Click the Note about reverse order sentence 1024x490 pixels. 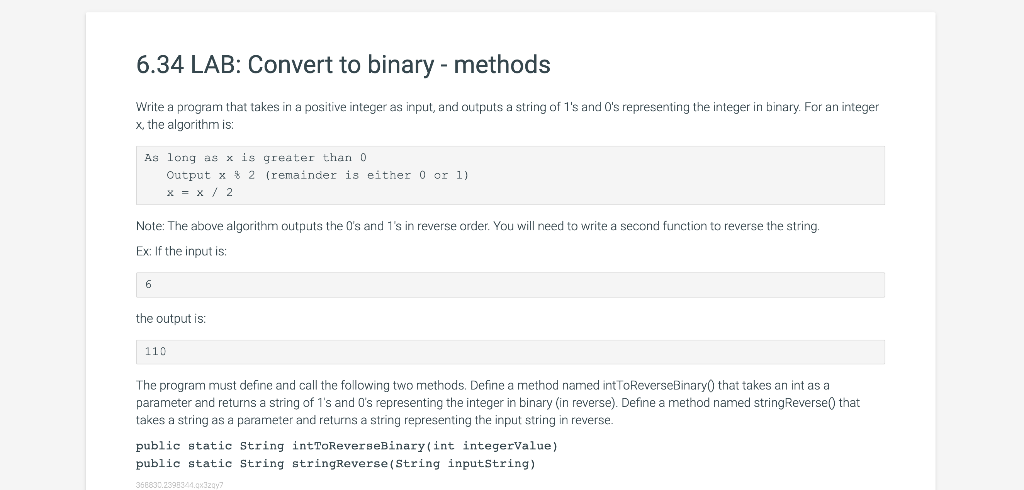tap(477, 226)
